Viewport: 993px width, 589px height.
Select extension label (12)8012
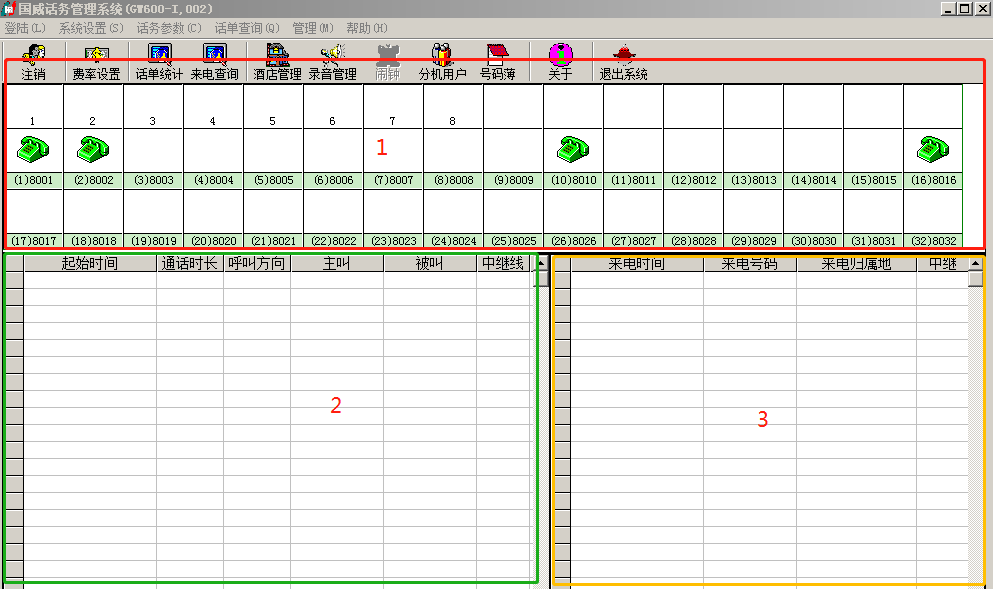(693, 180)
